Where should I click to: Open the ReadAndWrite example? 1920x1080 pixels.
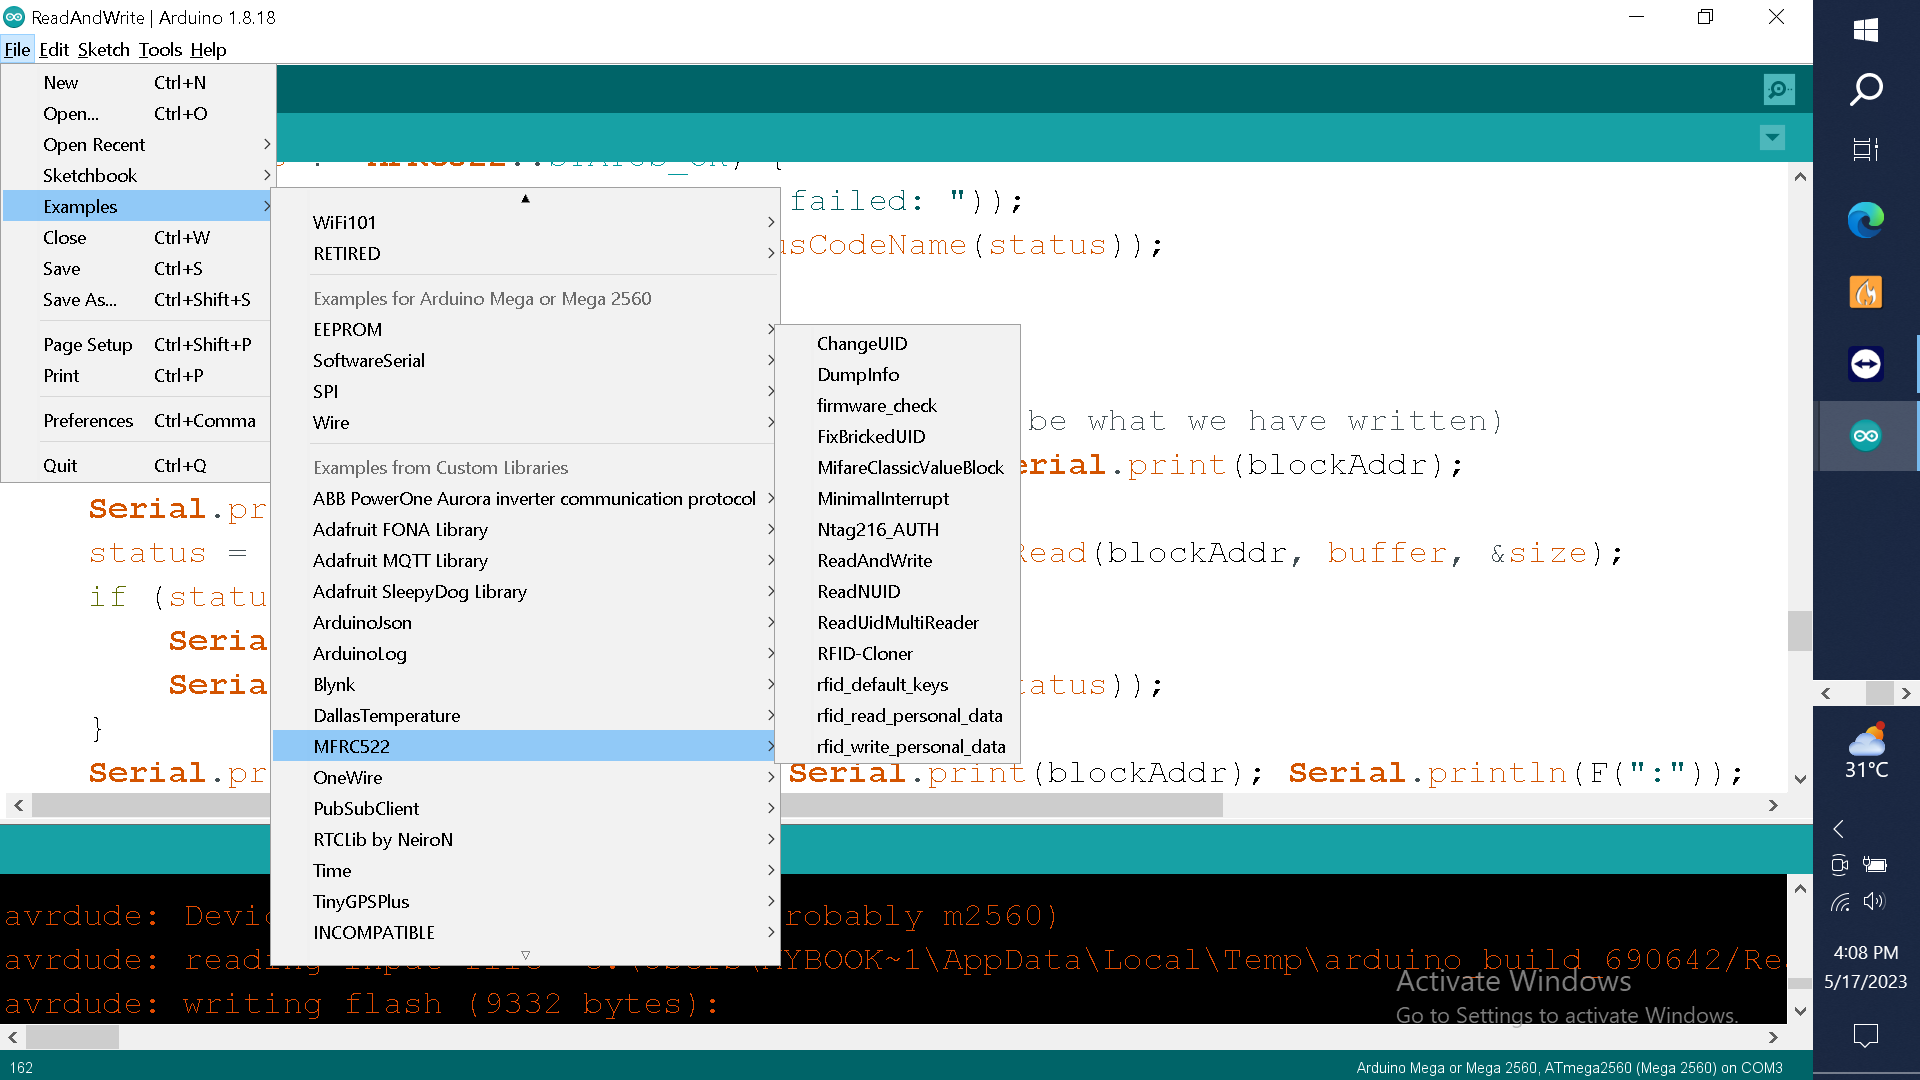pyautogui.click(x=874, y=561)
